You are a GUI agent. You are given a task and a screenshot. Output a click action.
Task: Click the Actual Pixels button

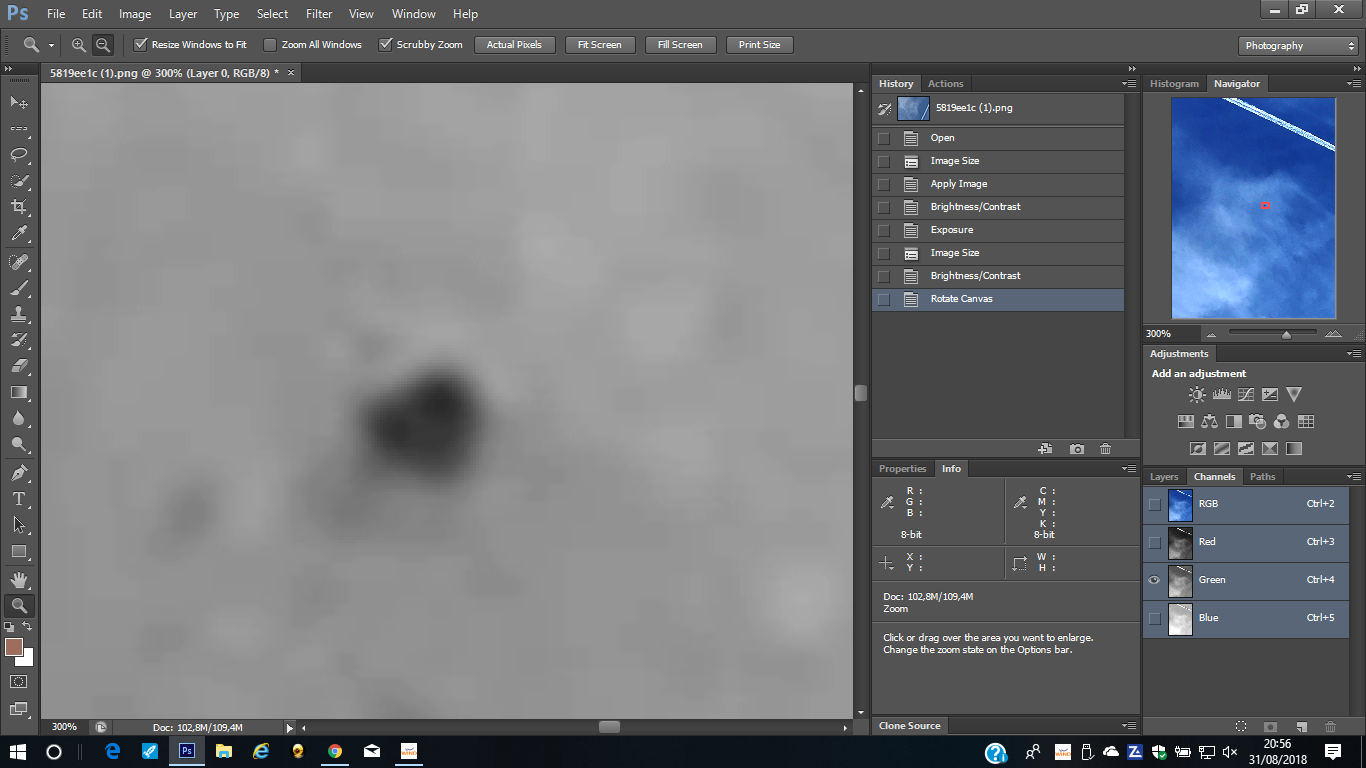514,45
